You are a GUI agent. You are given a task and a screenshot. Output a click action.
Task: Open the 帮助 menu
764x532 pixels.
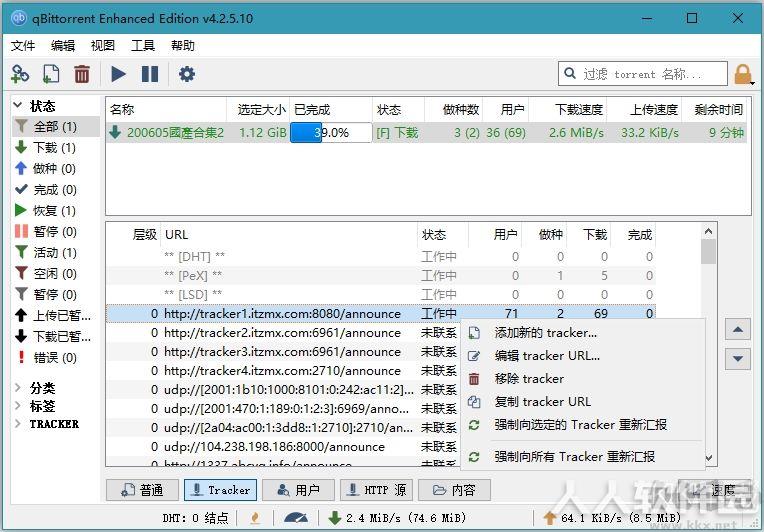183,46
